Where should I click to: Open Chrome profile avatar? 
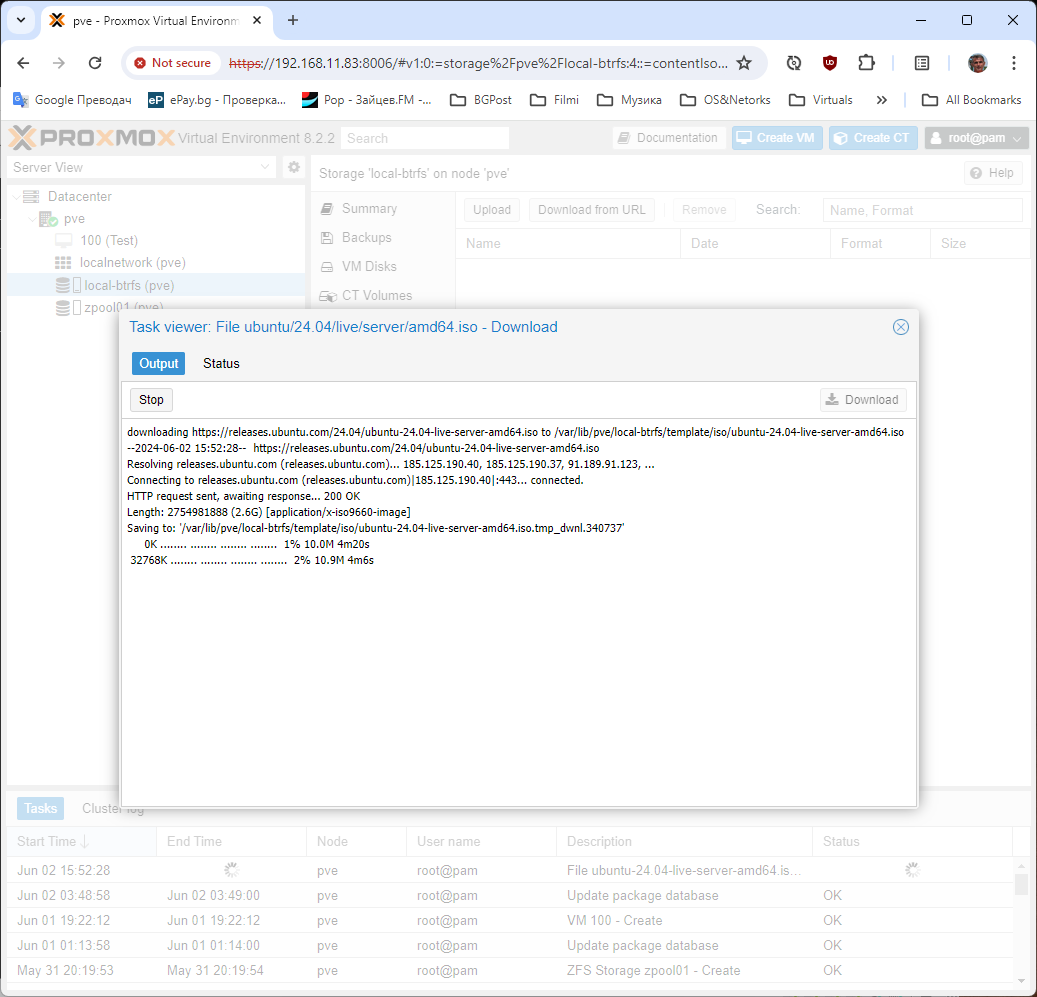(977, 63)
